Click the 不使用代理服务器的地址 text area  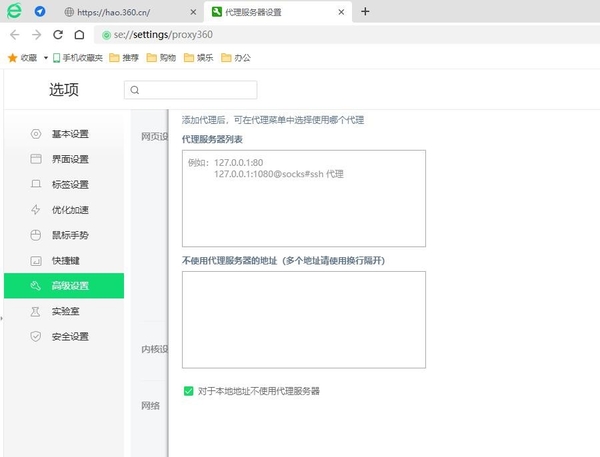(303, 319)
